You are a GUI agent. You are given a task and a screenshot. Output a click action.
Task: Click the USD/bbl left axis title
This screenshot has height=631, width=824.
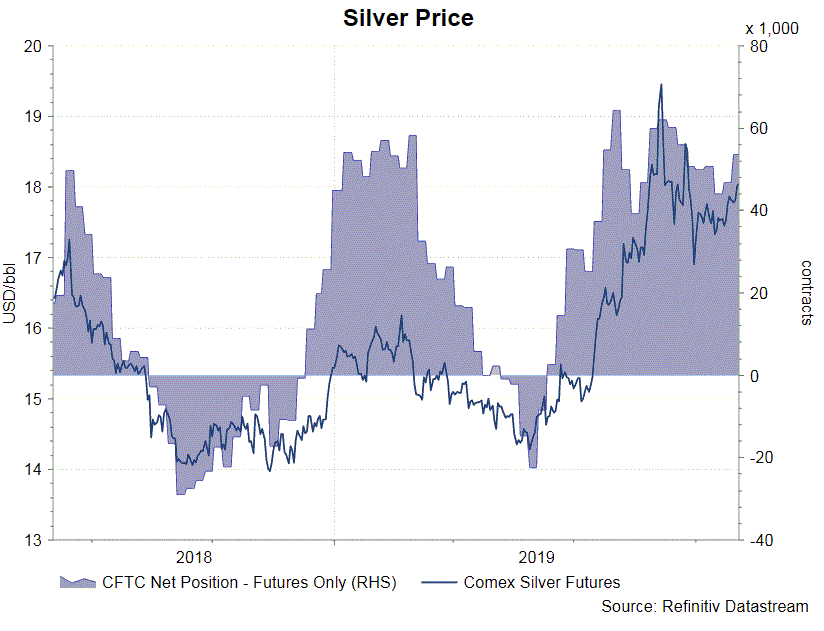coord(10,292)
